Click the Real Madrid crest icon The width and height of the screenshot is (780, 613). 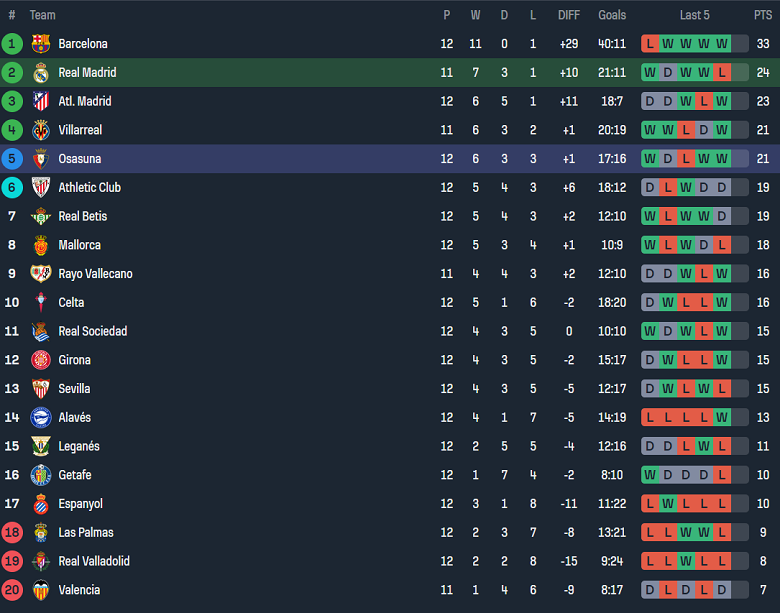[x=41, y=73]
